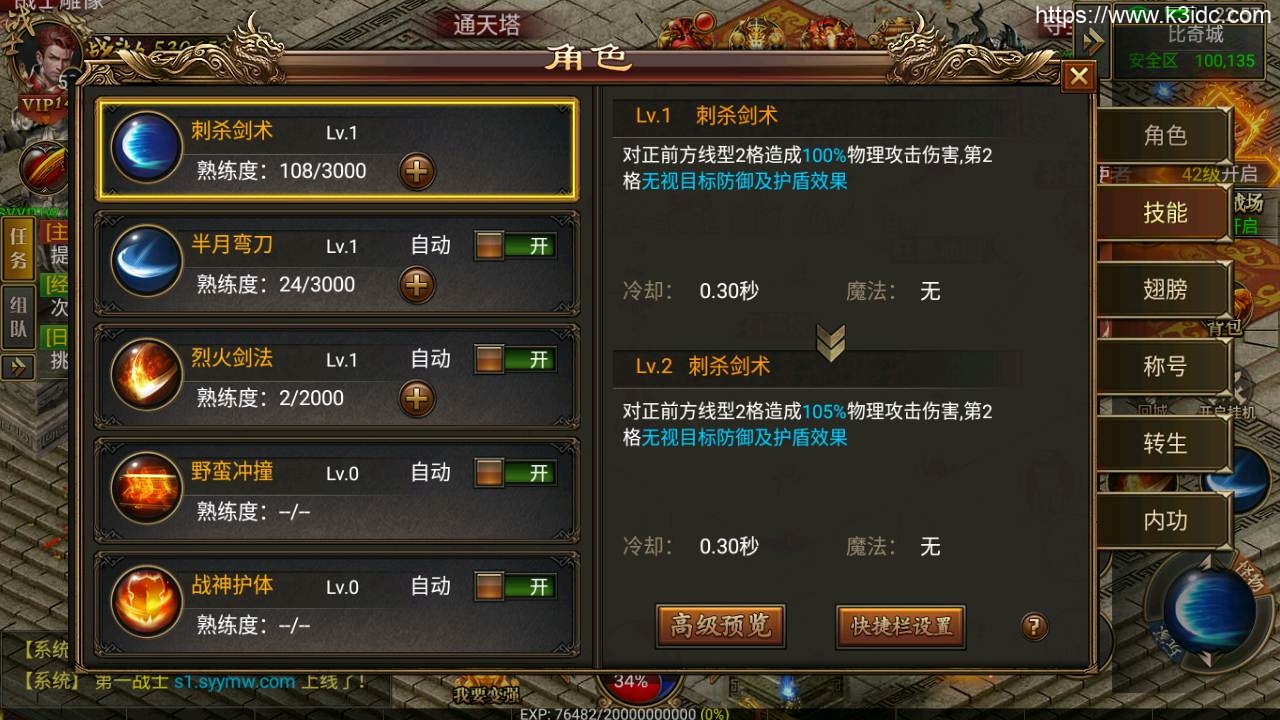Disable auto-cast for 野蛮冲撞

(515, 473)
